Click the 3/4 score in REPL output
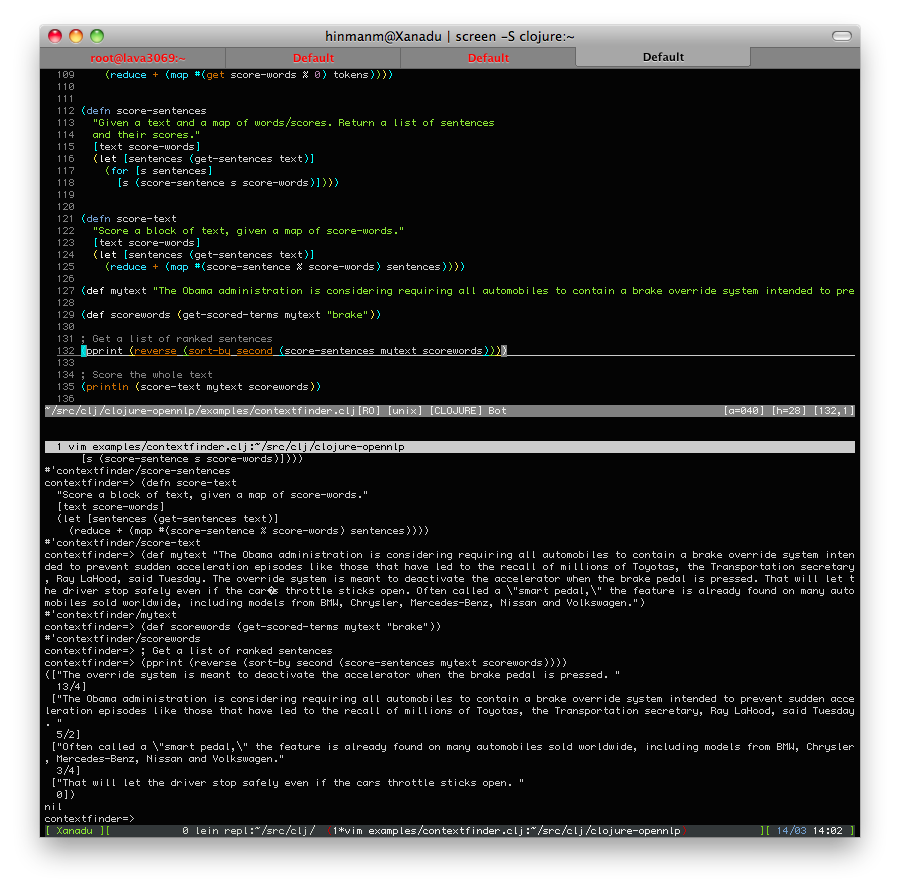Screen dimensions: 900x892 [68, 770]
